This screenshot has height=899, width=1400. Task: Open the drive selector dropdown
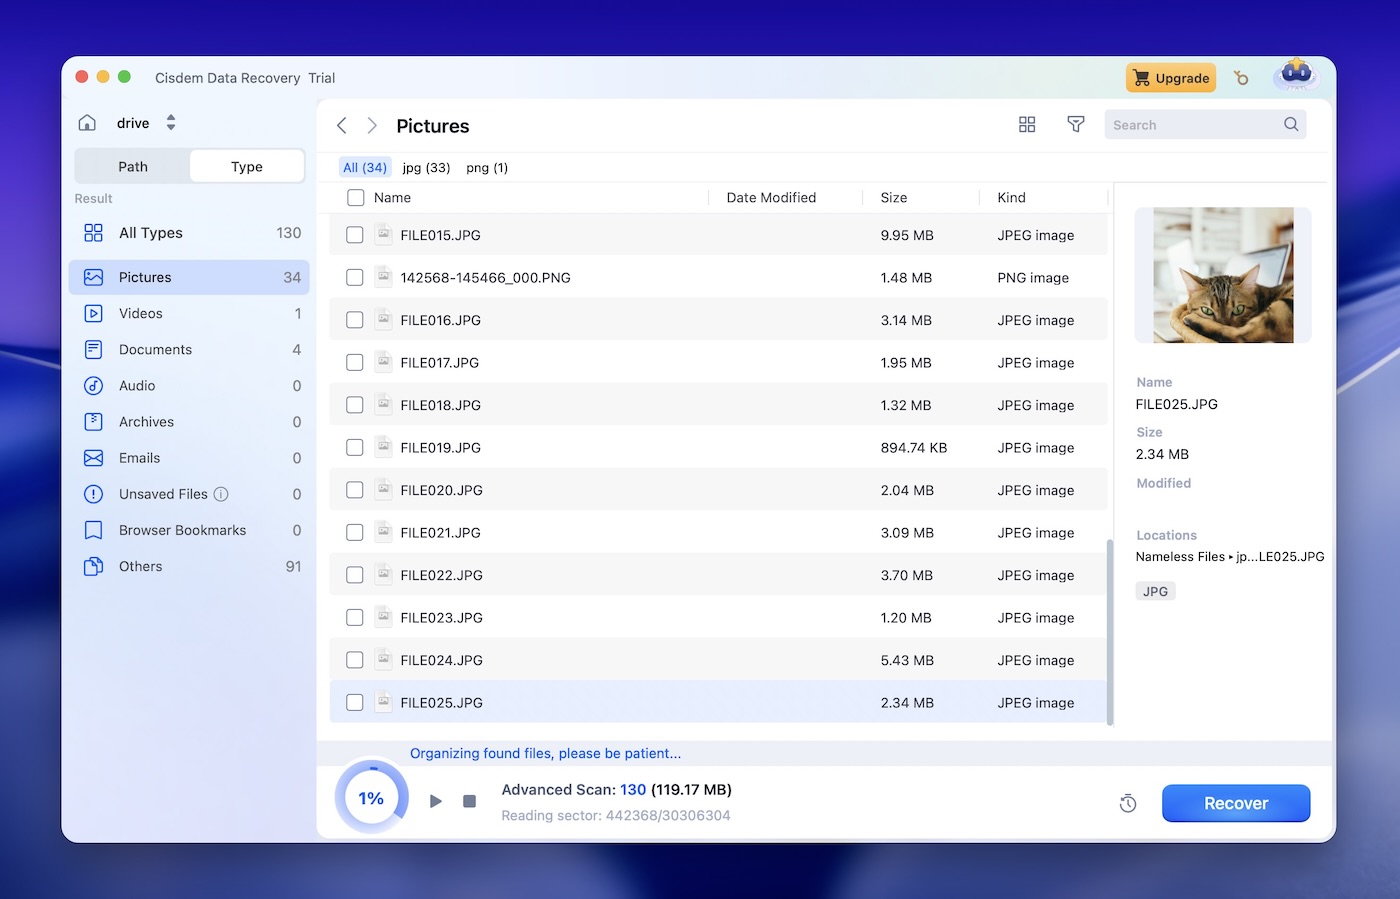coord(171,123)
